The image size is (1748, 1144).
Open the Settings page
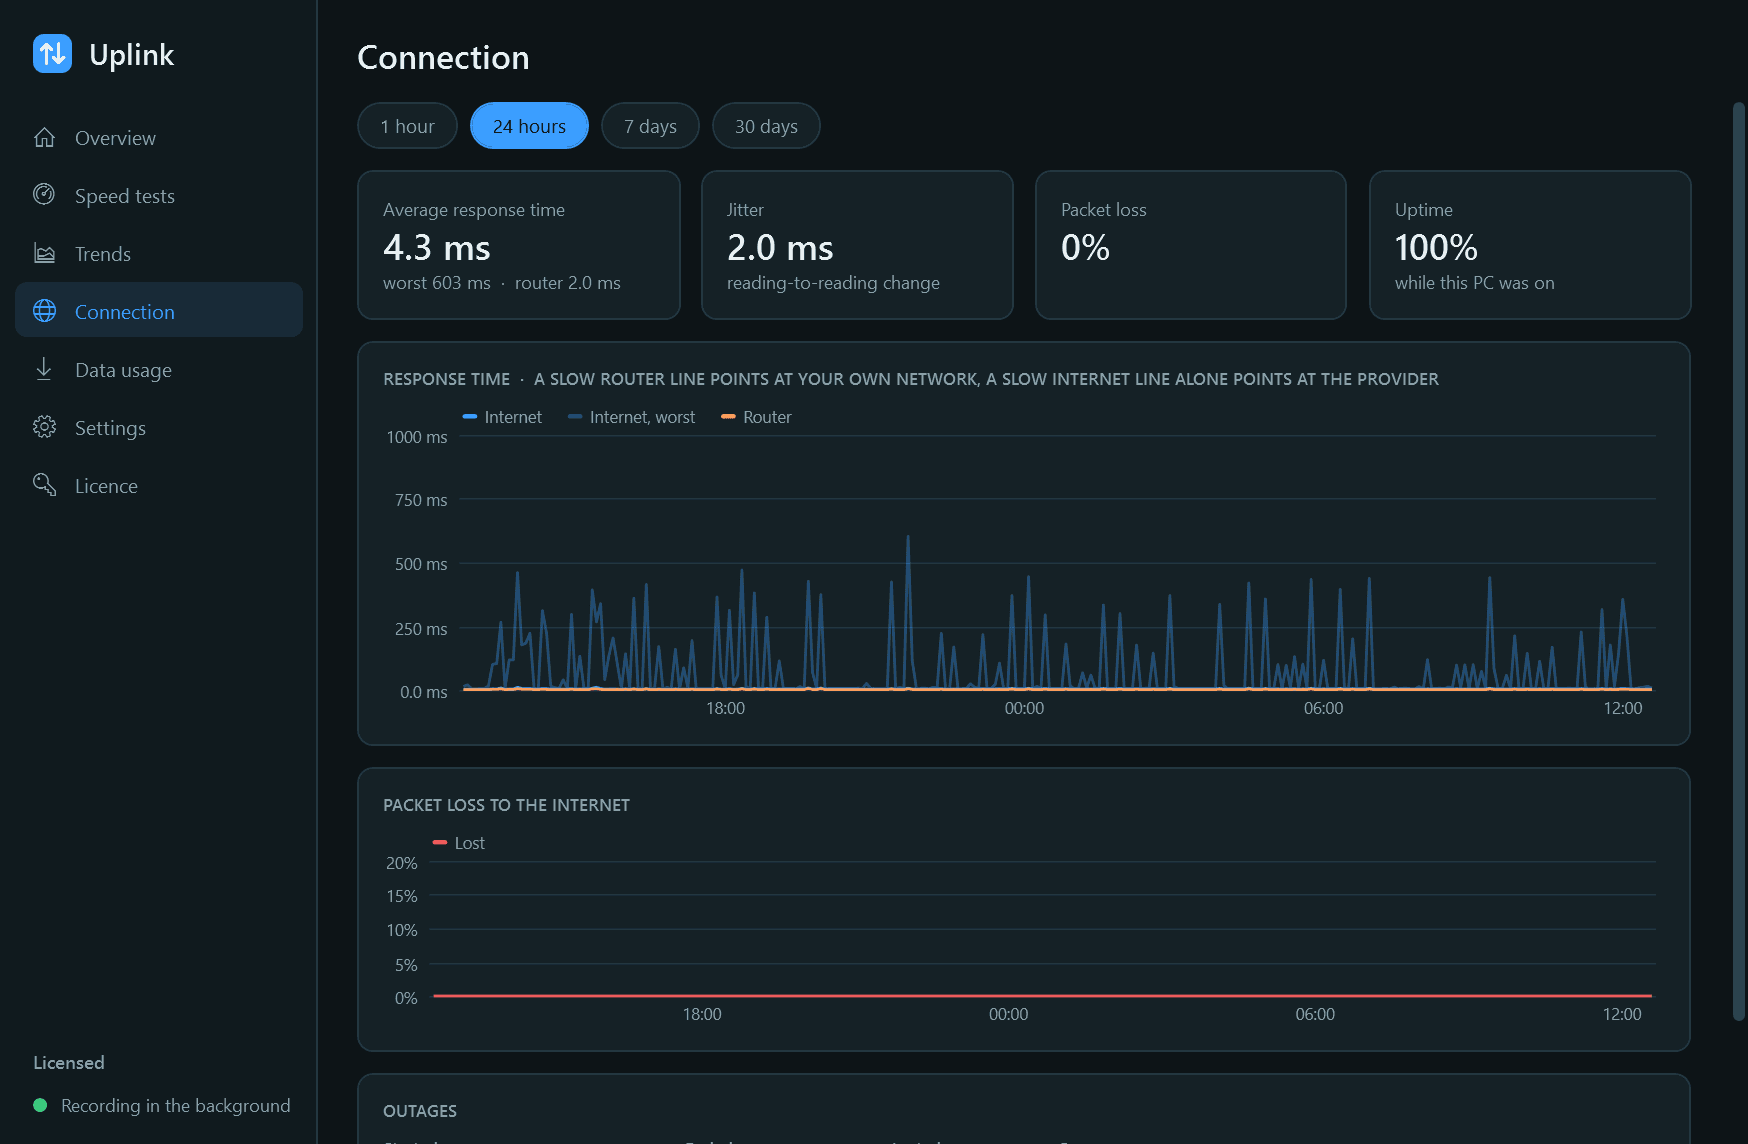(x=159, y=428)
